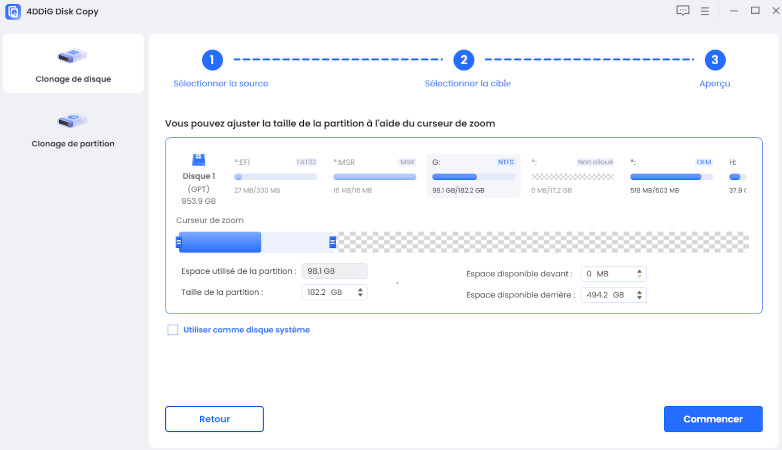The width and height of the screenshot is (782, 450).
Task: Click Espace utilisé de la partition field
Action: [x=334, y=271]
